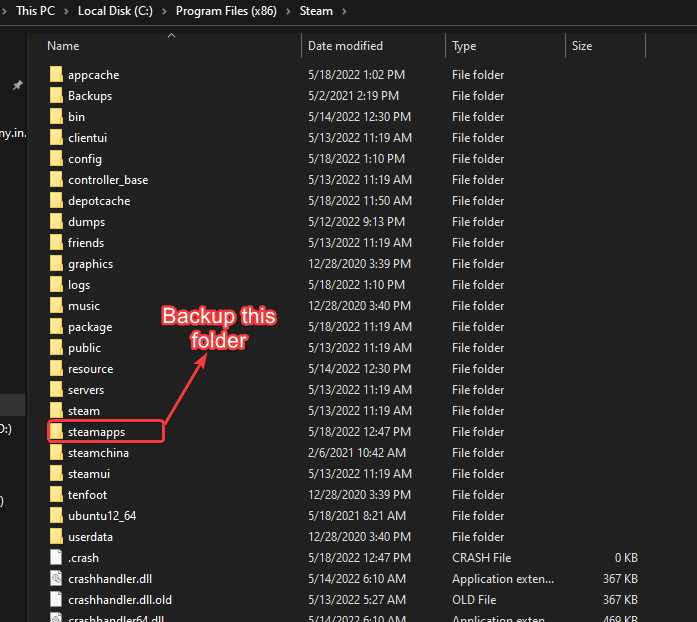Select the tenfoot folder icon
This screenshot has height=622, width=697.
click(56, 494)
